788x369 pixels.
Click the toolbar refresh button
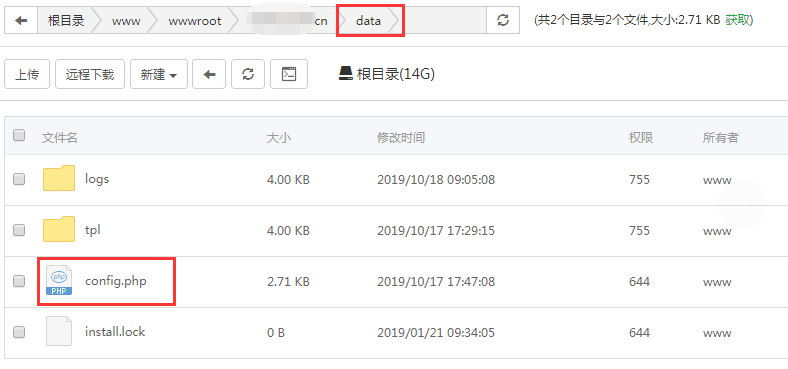pos(248,74)
